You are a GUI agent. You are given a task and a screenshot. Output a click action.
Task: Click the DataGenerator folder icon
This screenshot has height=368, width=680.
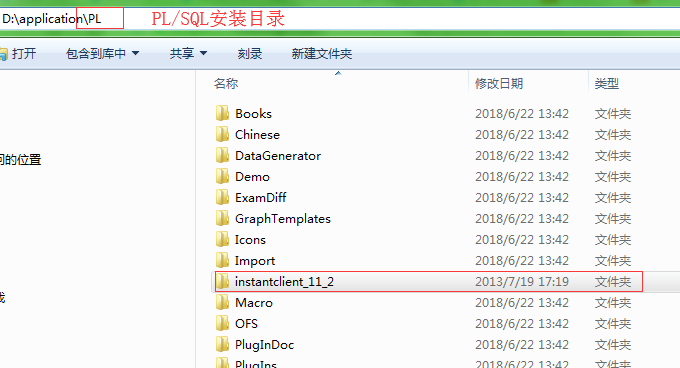(x=222, y=156)
